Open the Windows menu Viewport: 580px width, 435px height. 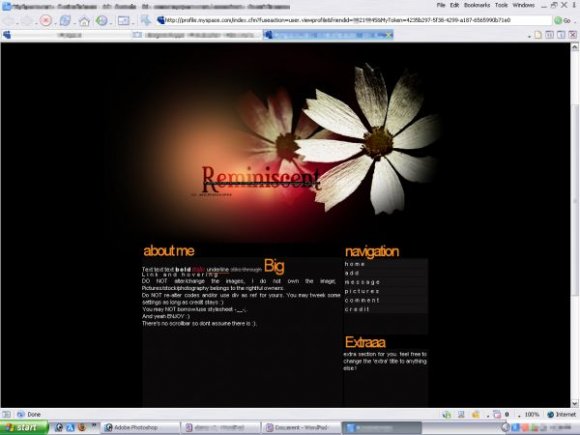pyautogui.click(x=523, y=5)
